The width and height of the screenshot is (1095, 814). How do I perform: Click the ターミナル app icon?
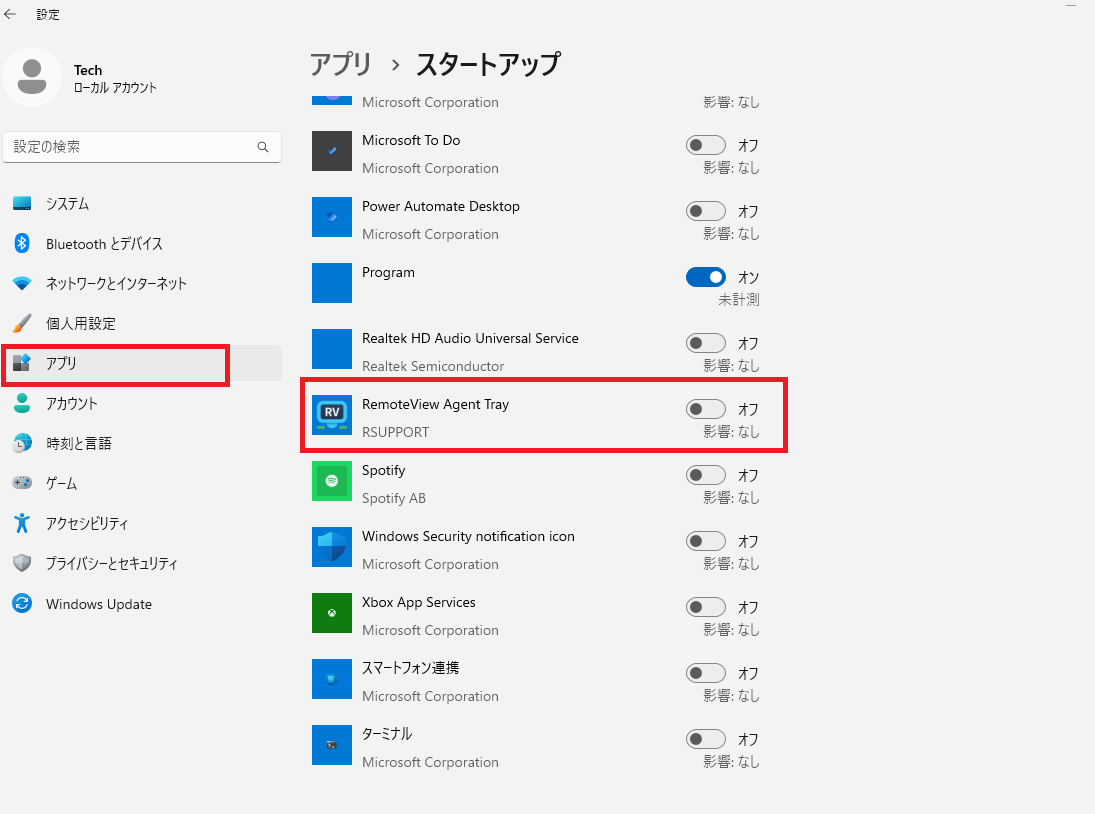coord(332,745)
